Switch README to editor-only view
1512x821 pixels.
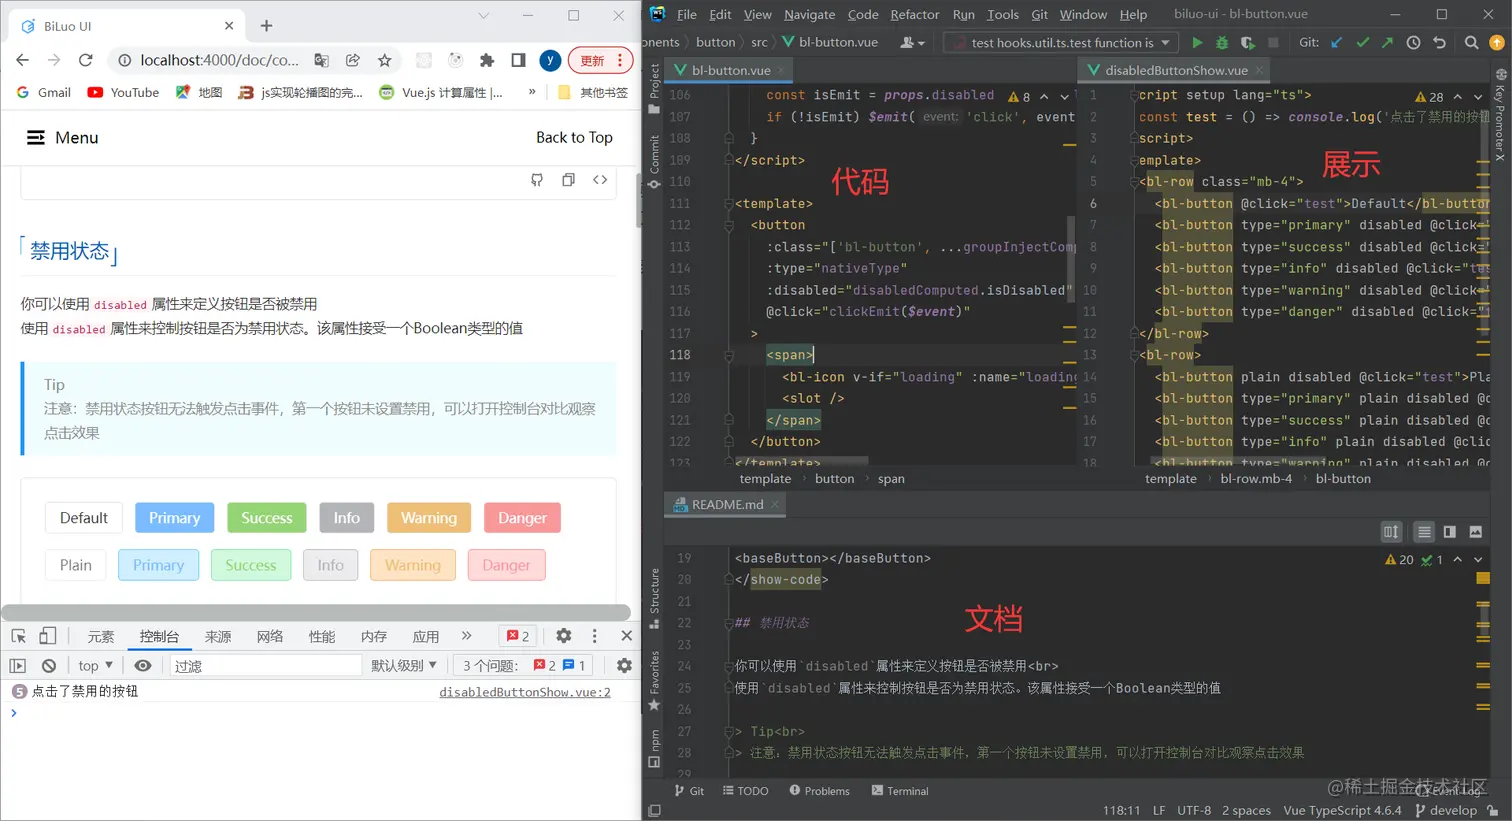tap(1424, 532)
